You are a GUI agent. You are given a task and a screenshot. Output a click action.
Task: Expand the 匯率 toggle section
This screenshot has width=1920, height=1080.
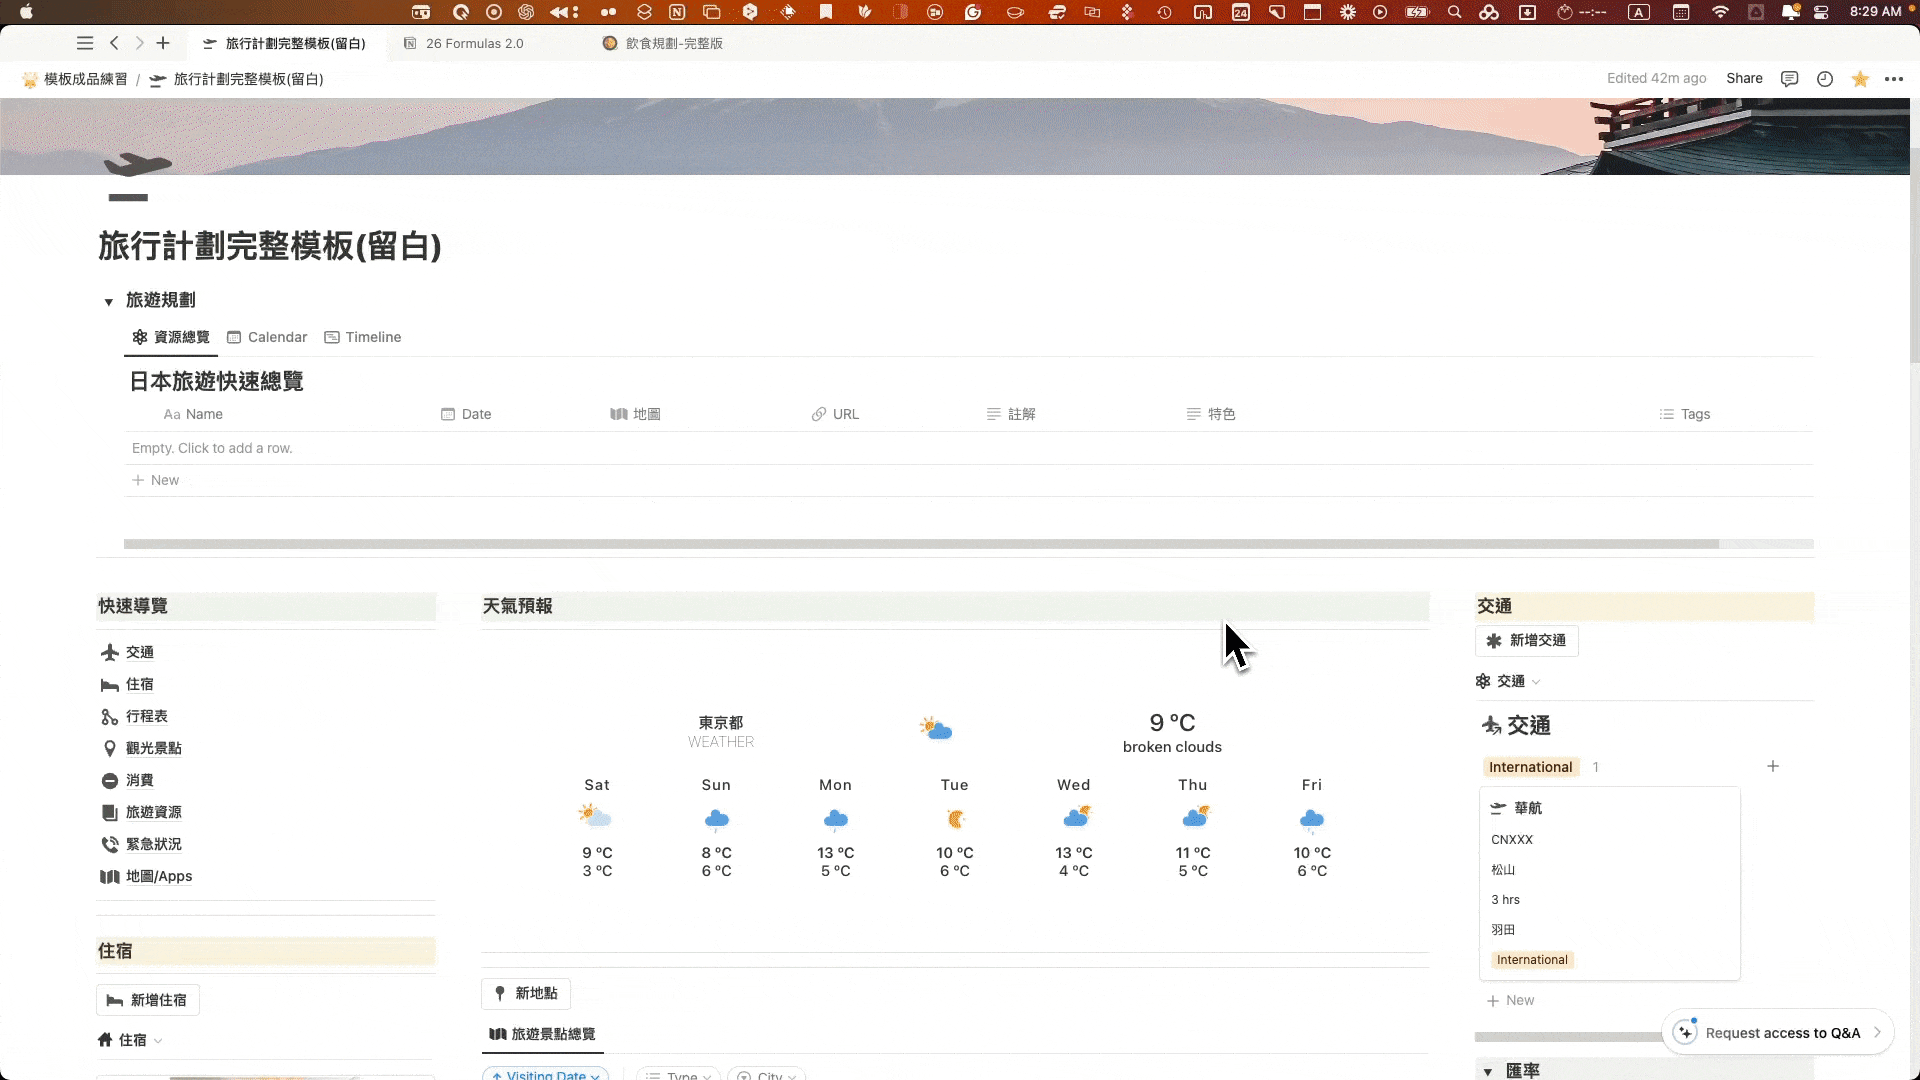click(x=1488, y=1071)
